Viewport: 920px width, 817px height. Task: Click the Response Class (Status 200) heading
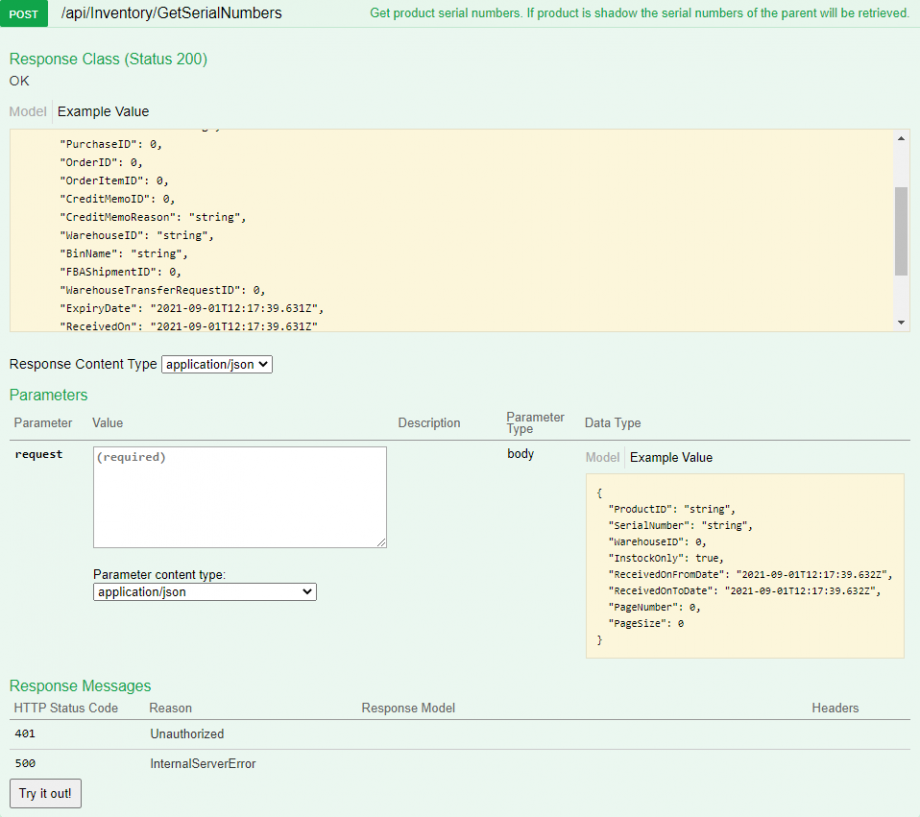click(x=108, y=59)
